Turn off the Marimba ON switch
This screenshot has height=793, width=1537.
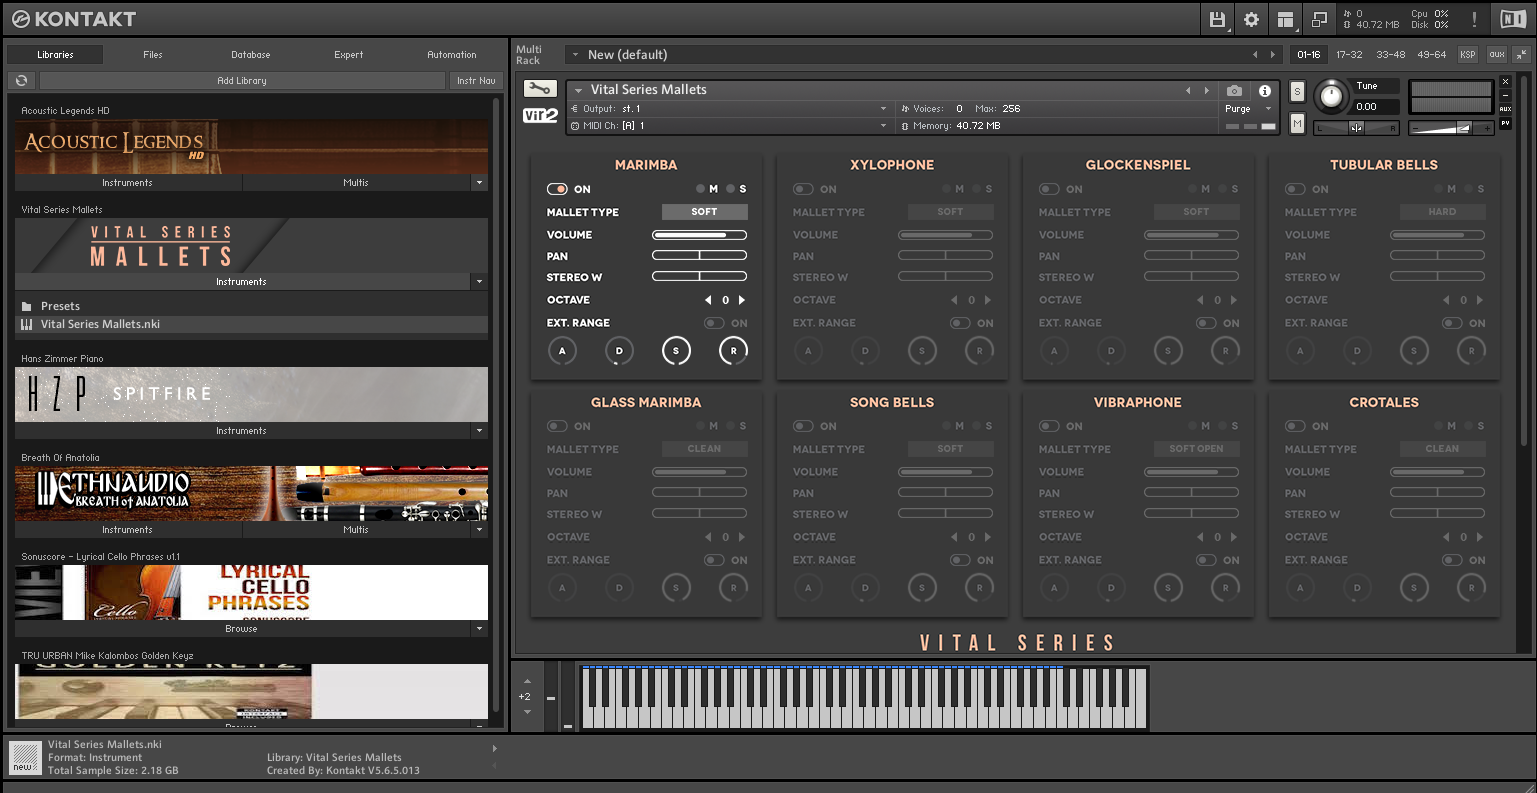pyautogui.click(x=557, y=189)
